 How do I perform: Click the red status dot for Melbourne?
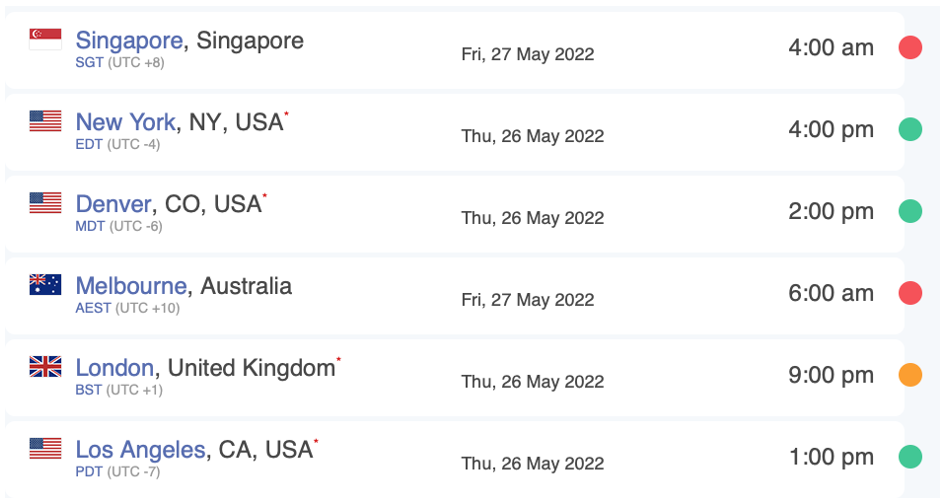click(x=910, y=293)
